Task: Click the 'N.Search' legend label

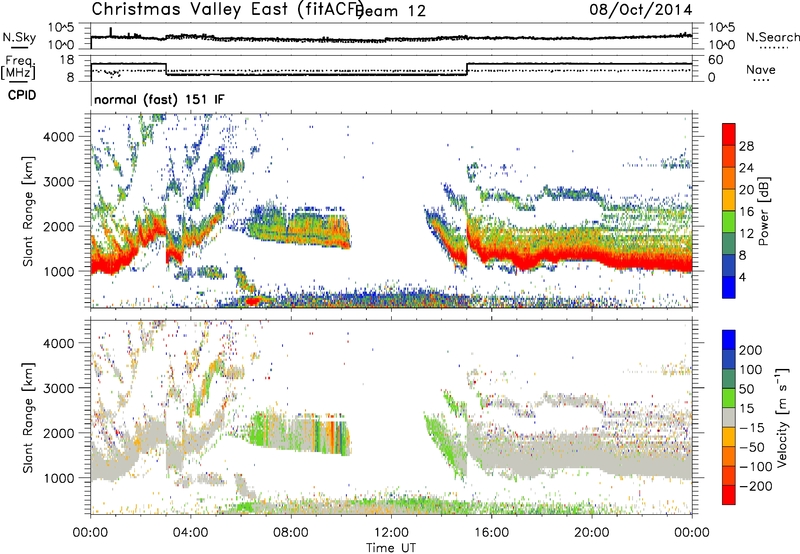Action: click(x=772, y=37)
